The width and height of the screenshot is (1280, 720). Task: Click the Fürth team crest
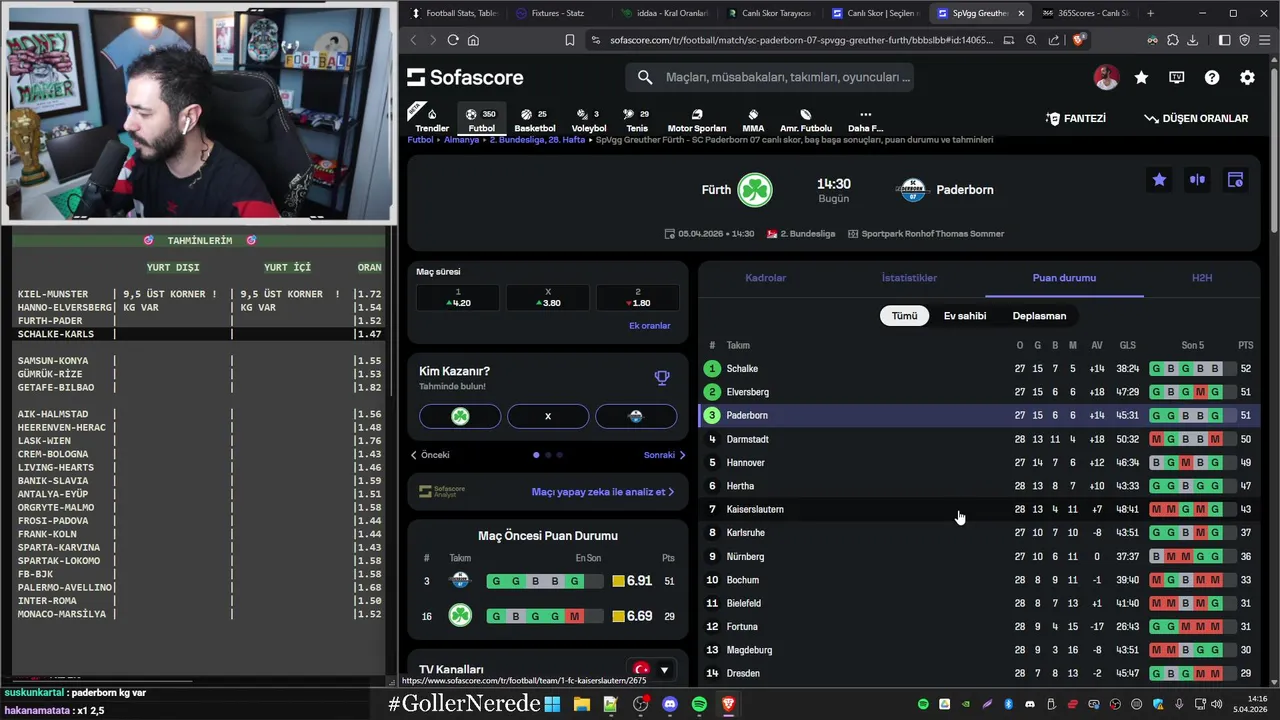(755, 190)
